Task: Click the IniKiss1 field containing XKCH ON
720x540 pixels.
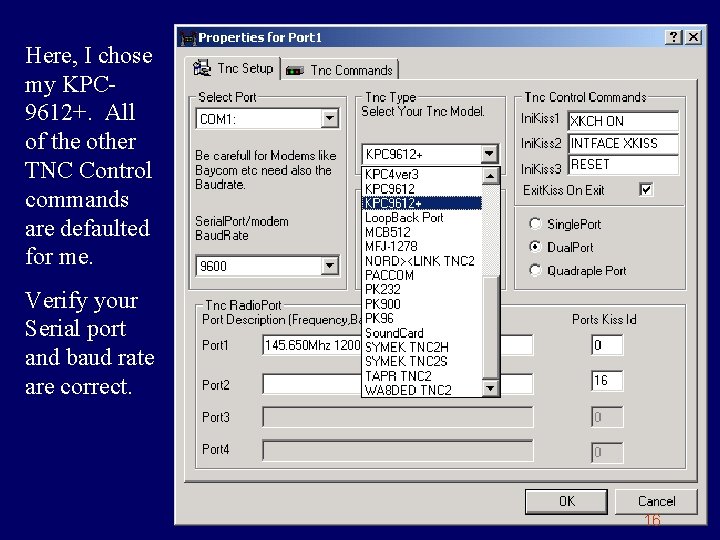Action: [x=623, y=121]
